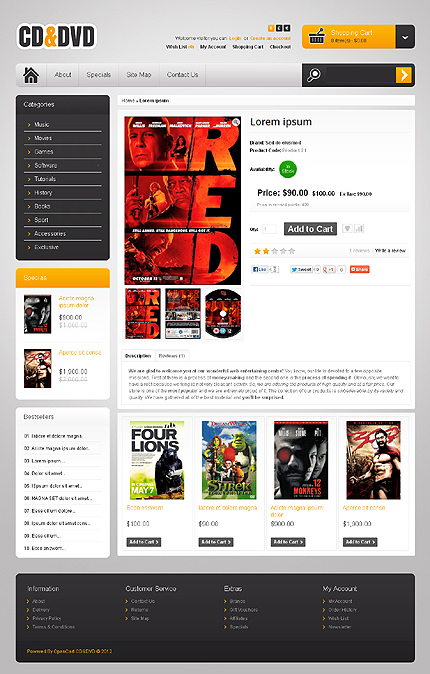The image size is (430, 674).
Task: Click the CD&DVD store logo
Action: (x=56, y=37)
